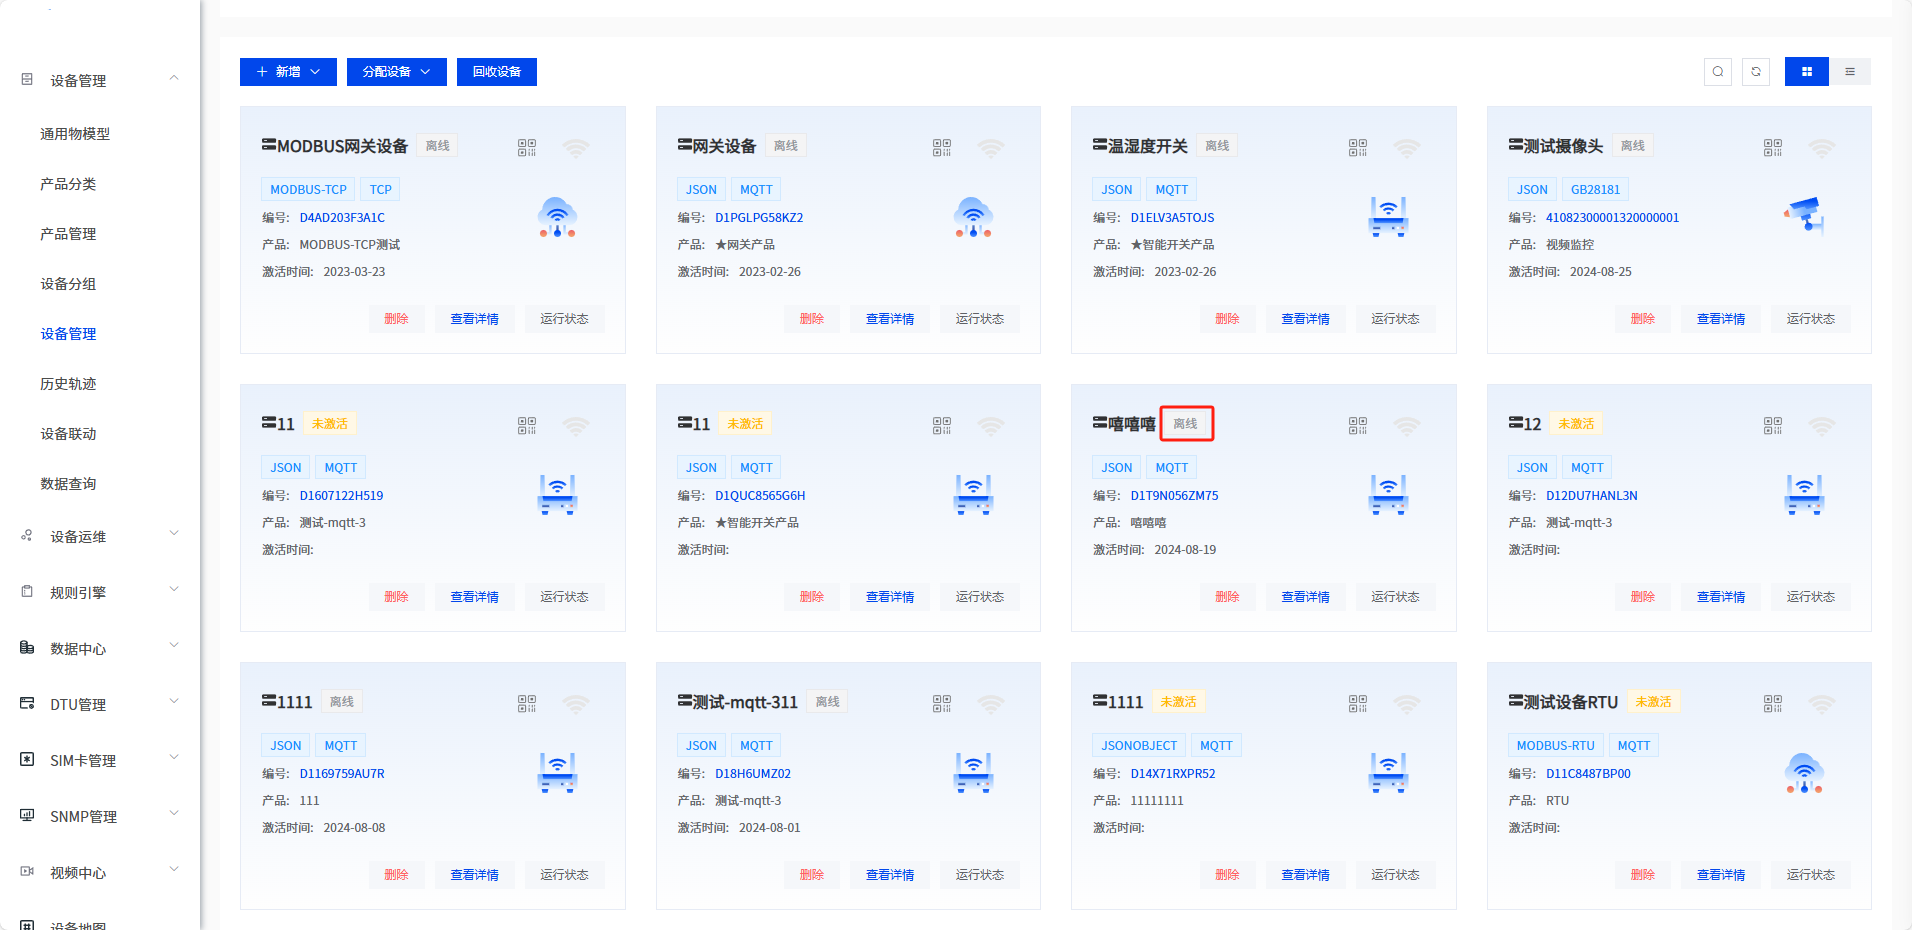Open the 分配设备 dropdown
The image size is (1912, 930).
point(396,72)
